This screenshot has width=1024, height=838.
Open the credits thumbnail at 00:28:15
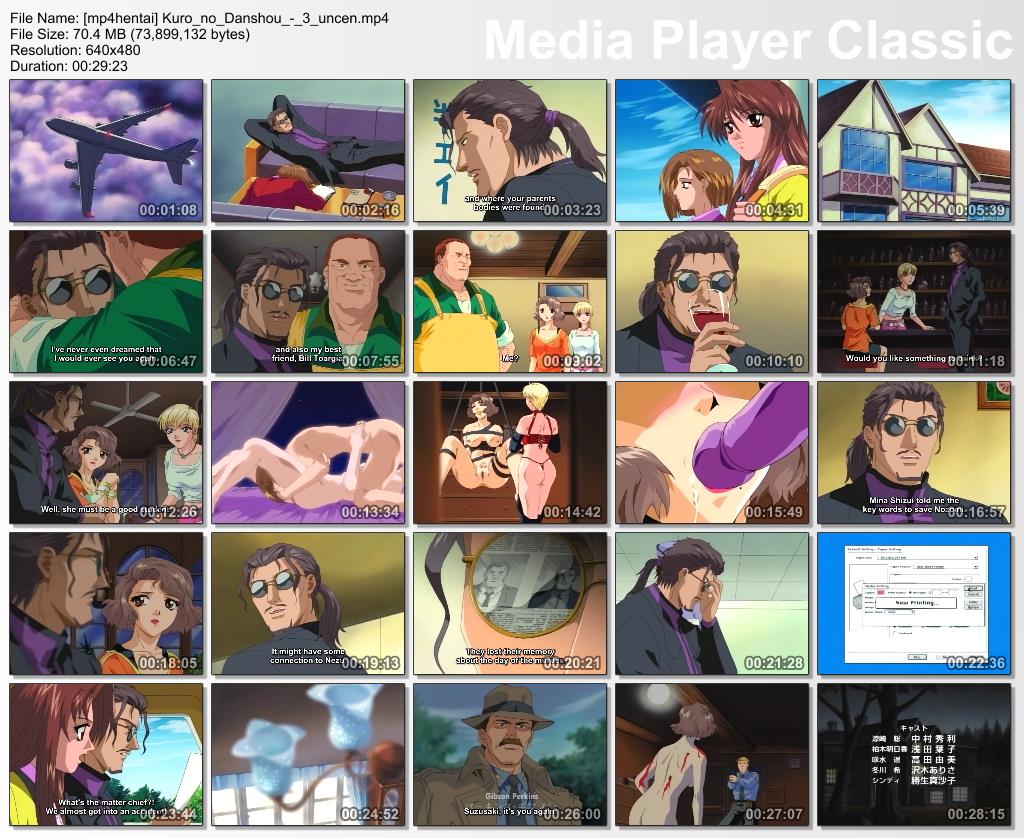point(914,754)
